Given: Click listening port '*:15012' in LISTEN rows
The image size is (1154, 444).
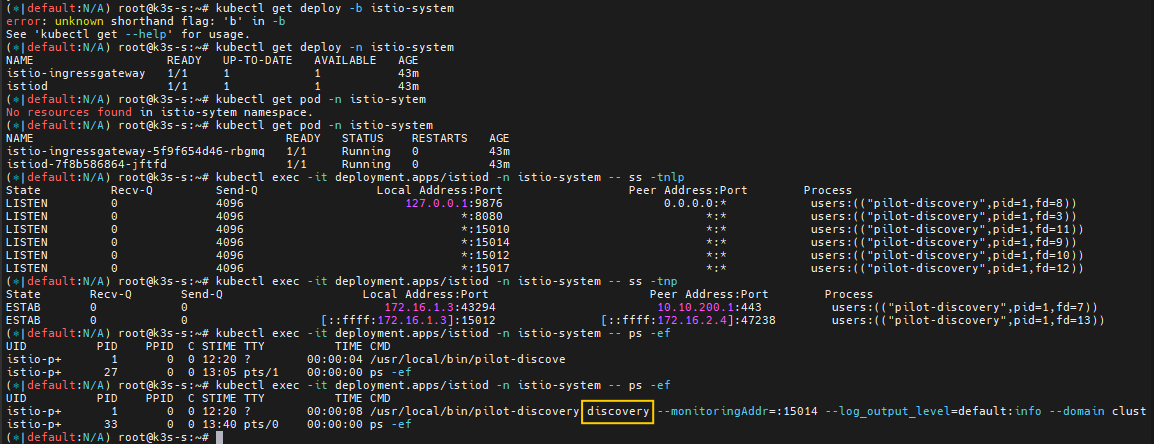Looking at the screenshot, I should pyautogui.click(x=485, y=256).
